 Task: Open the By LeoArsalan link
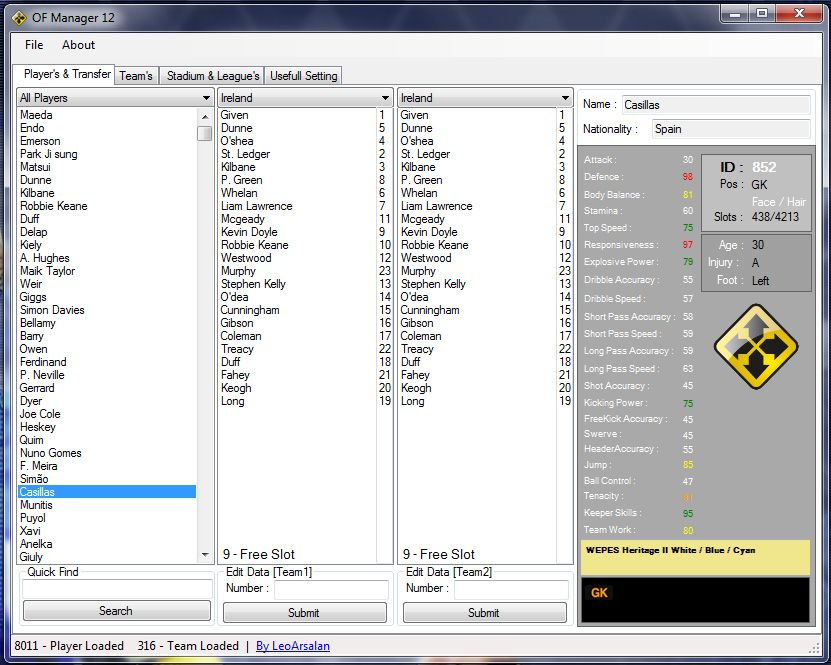pyautogui.click(x=292, y=646)
